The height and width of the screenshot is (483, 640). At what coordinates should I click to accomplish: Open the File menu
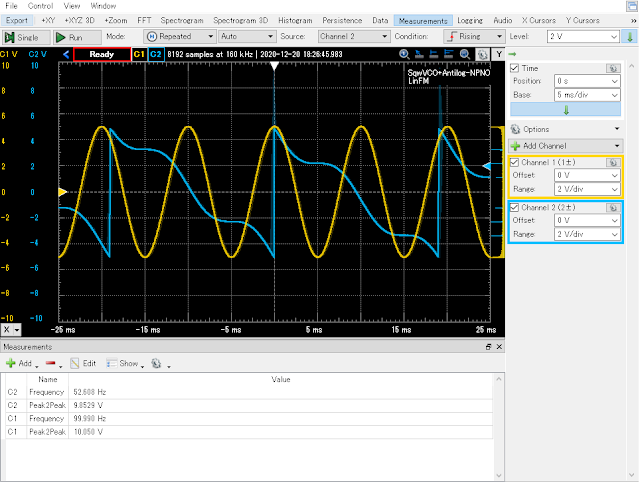(11, 6)
